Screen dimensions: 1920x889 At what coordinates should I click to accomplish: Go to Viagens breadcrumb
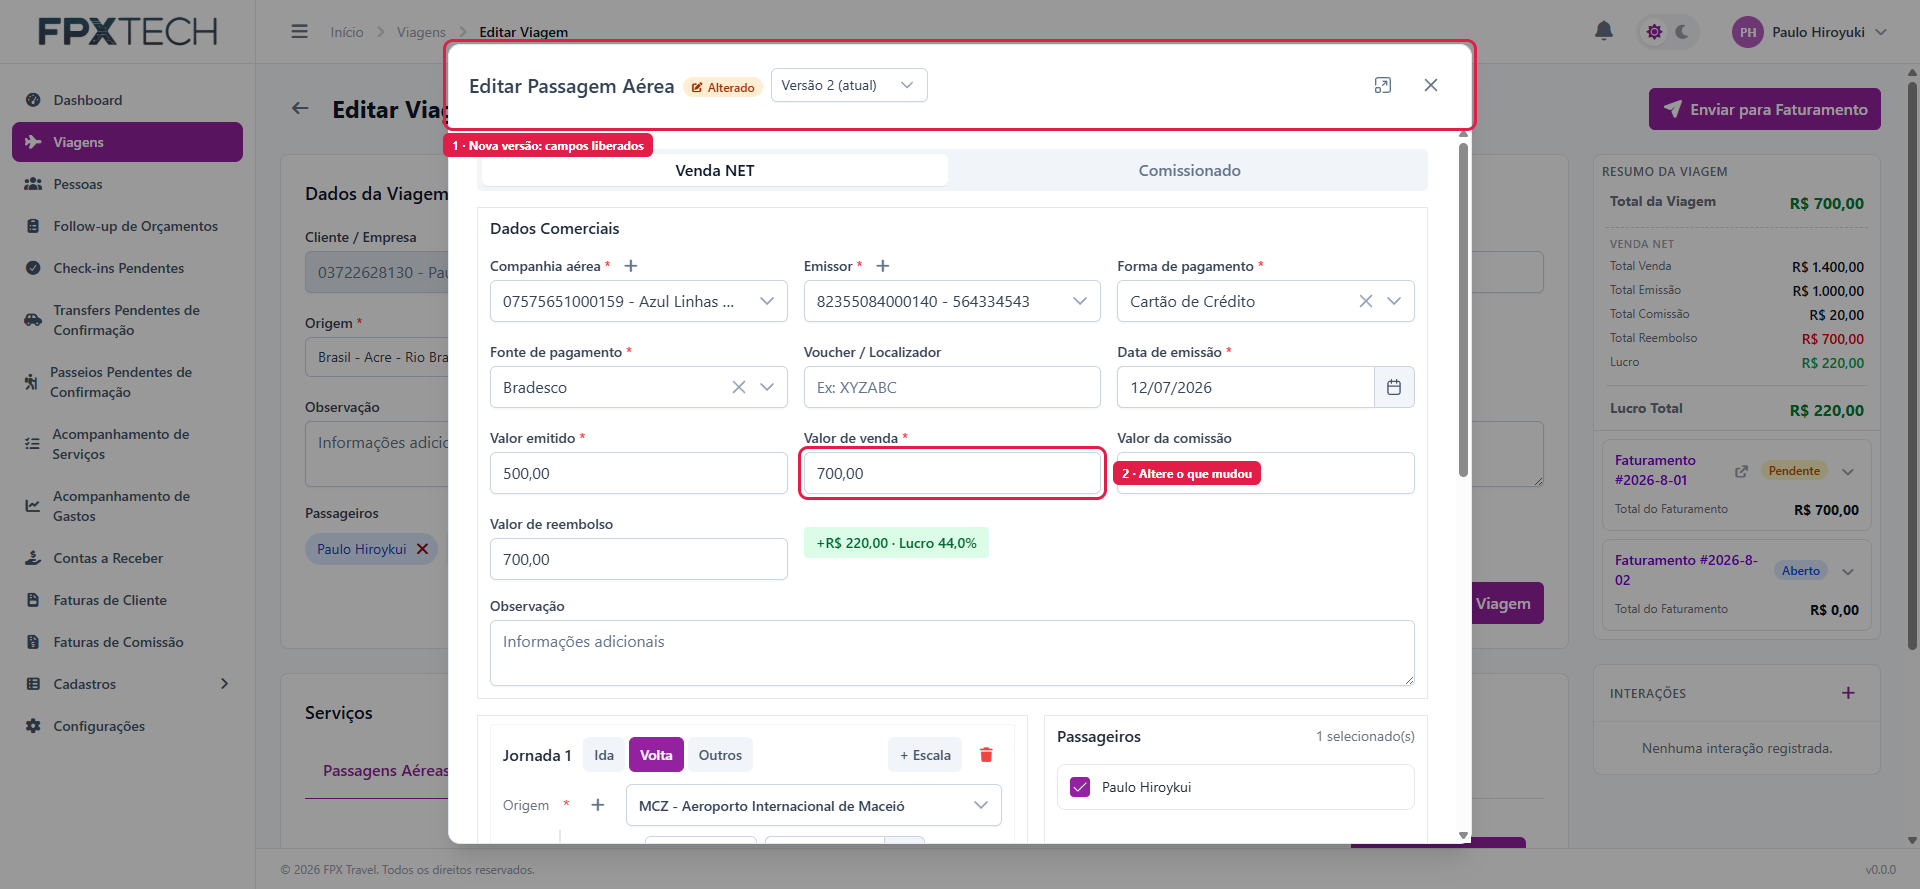[421, 32]
